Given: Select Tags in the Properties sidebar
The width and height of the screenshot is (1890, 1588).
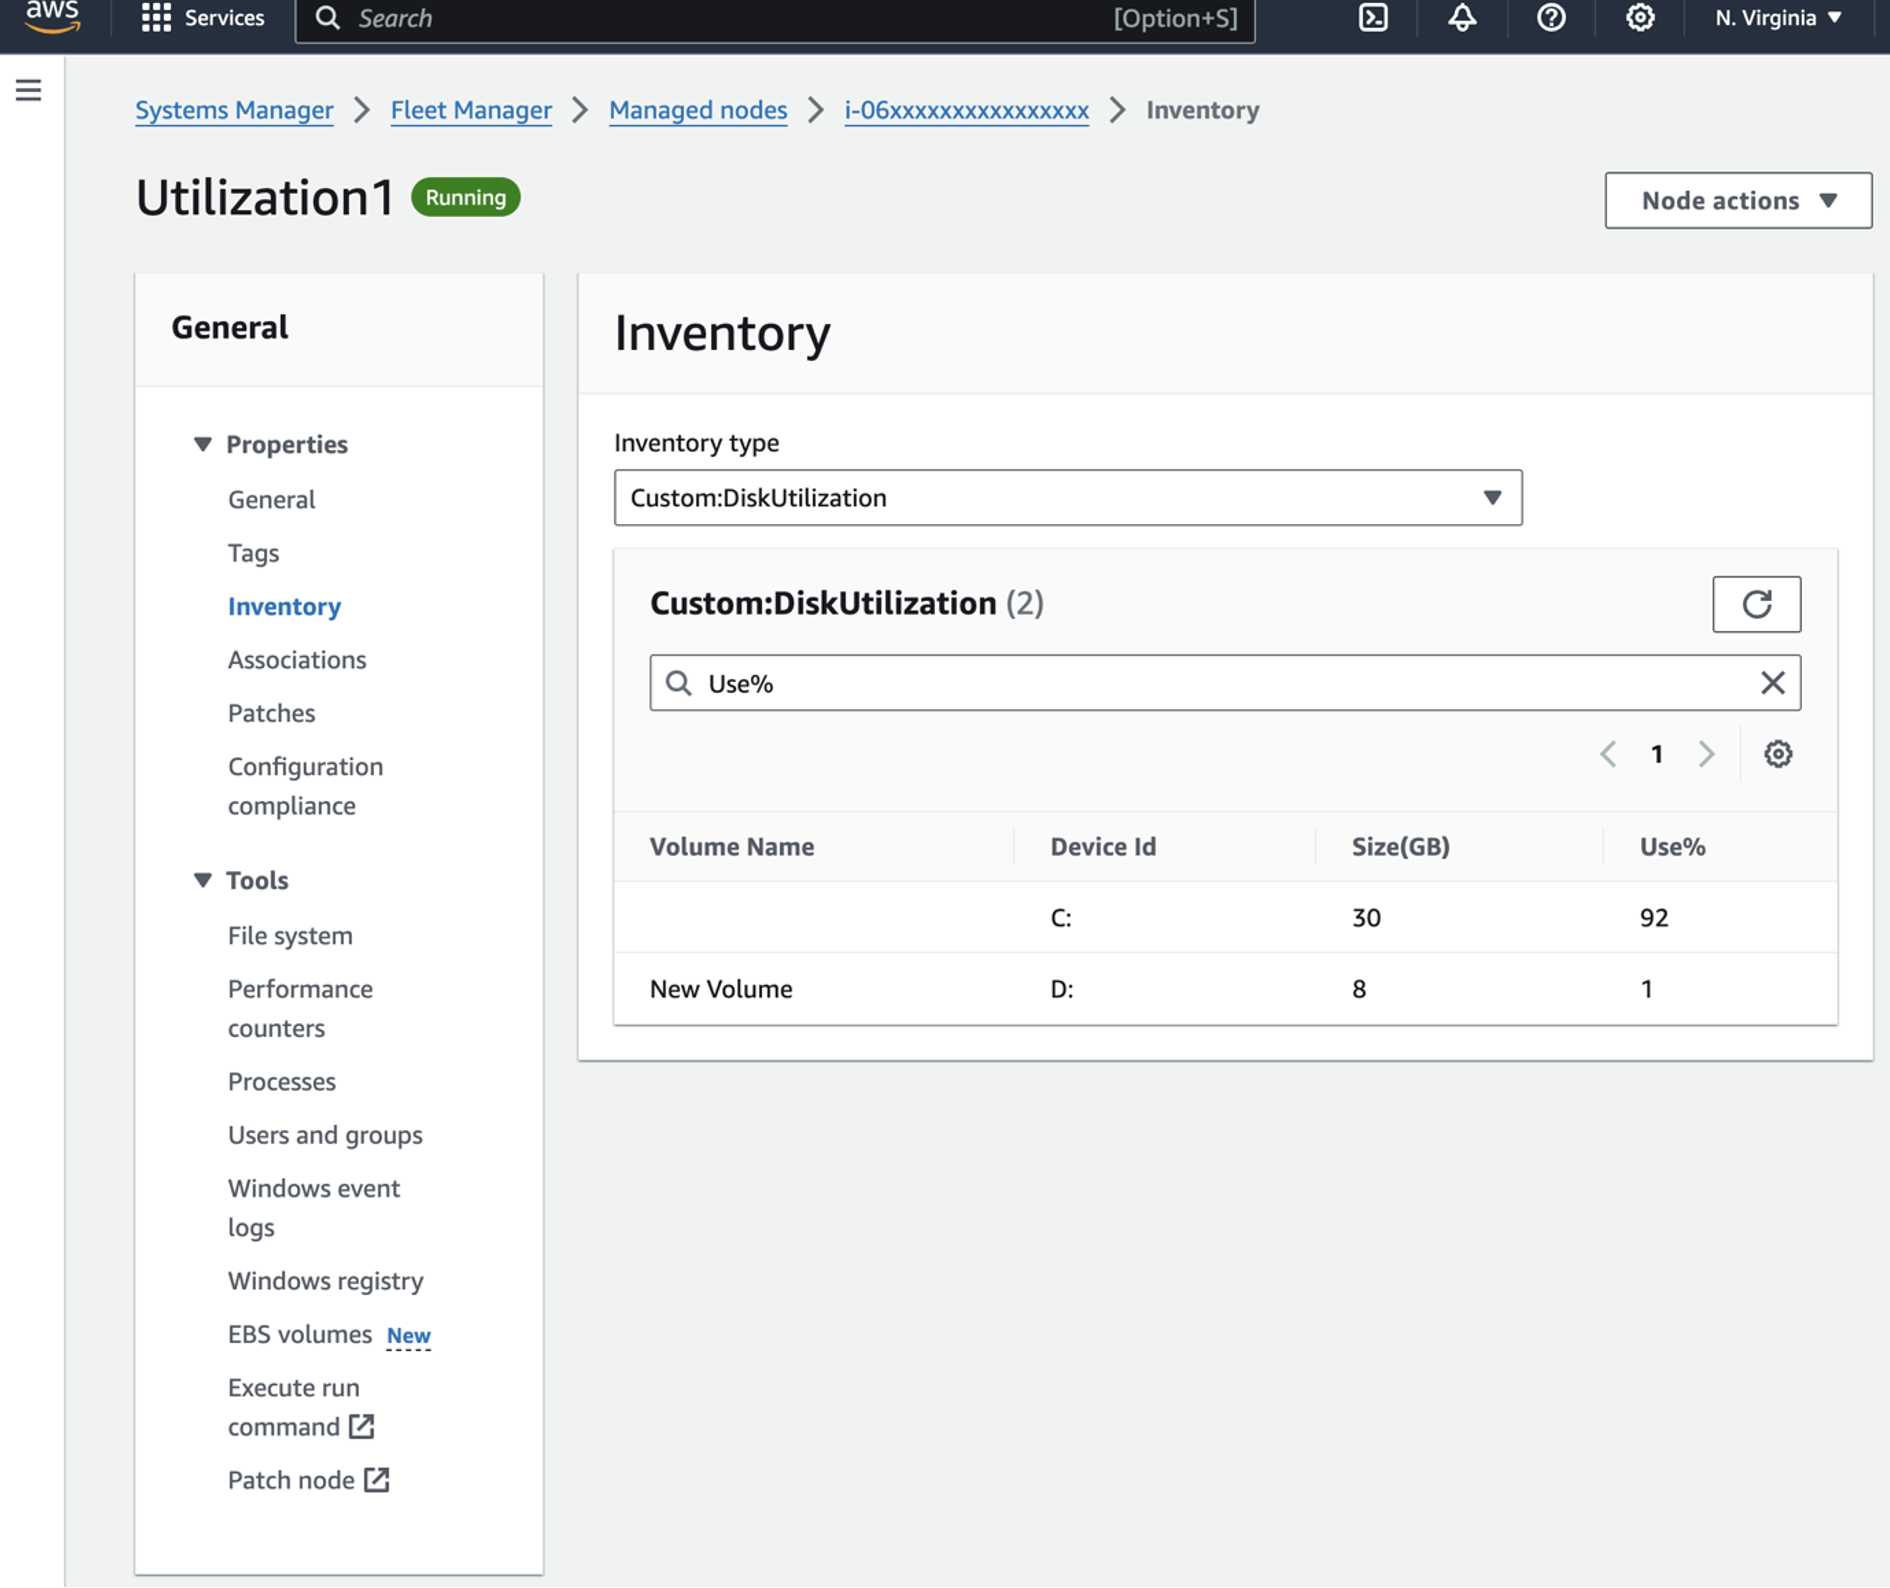Looking at the screenshot, I should click(x=253, y=552).
